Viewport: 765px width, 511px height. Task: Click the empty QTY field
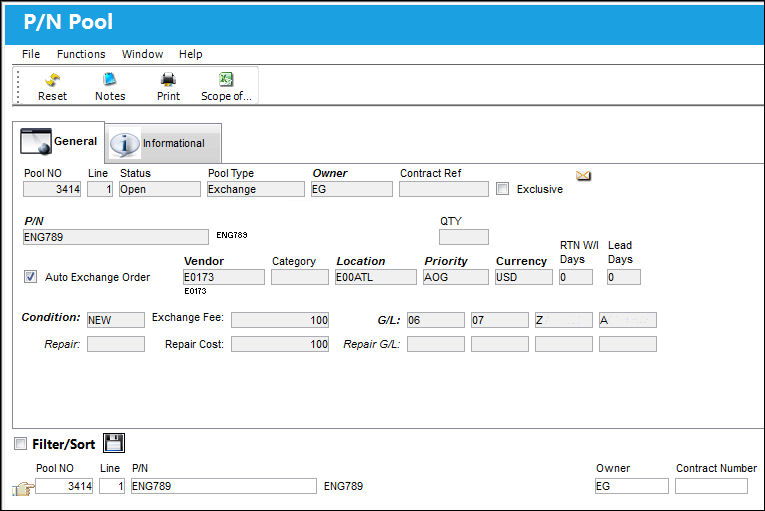pos(463,237)
